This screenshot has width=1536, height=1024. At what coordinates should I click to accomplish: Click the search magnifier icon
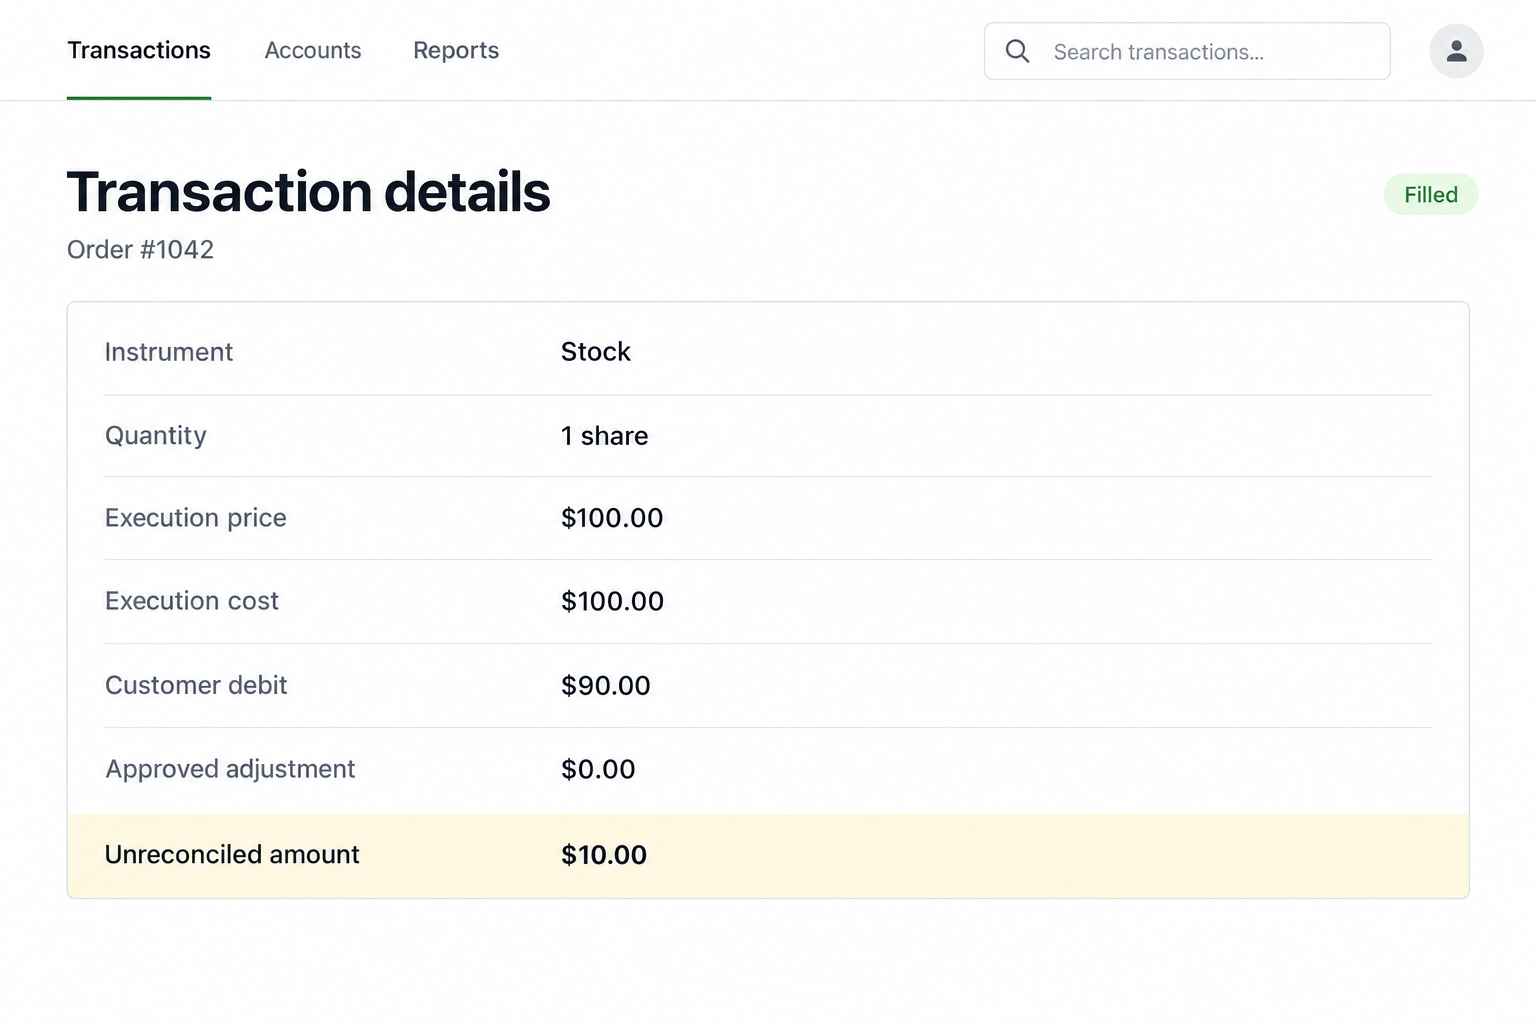pyautogui.click(x=1017, y=51)
